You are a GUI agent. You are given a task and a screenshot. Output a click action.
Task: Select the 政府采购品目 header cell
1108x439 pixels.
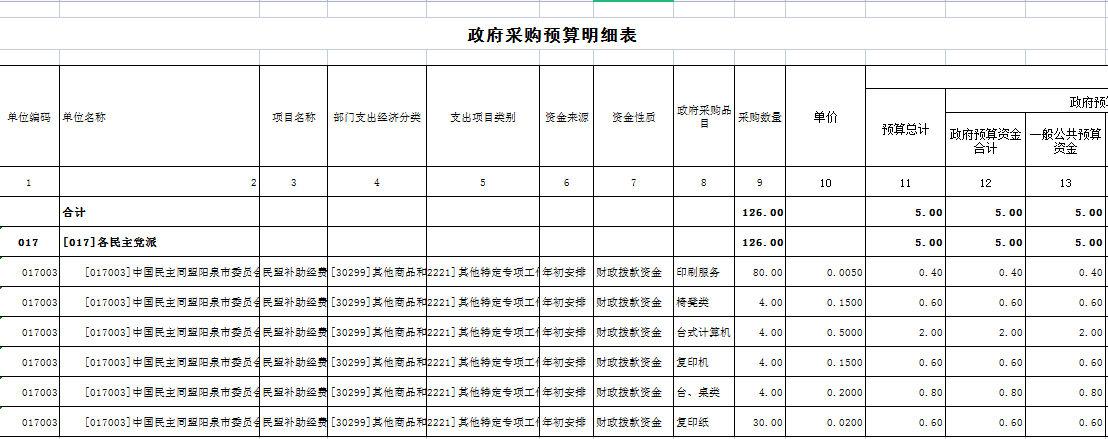704,117
